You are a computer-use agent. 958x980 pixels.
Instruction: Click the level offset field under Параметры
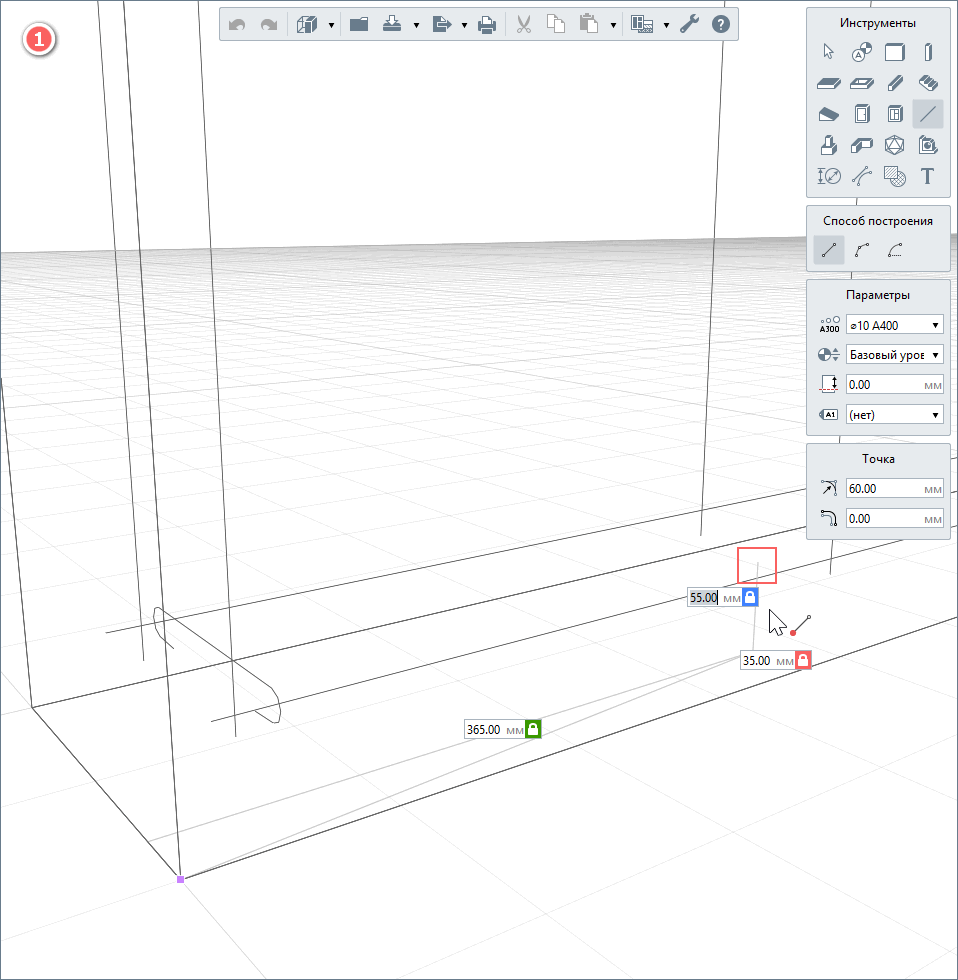(894, 385)
